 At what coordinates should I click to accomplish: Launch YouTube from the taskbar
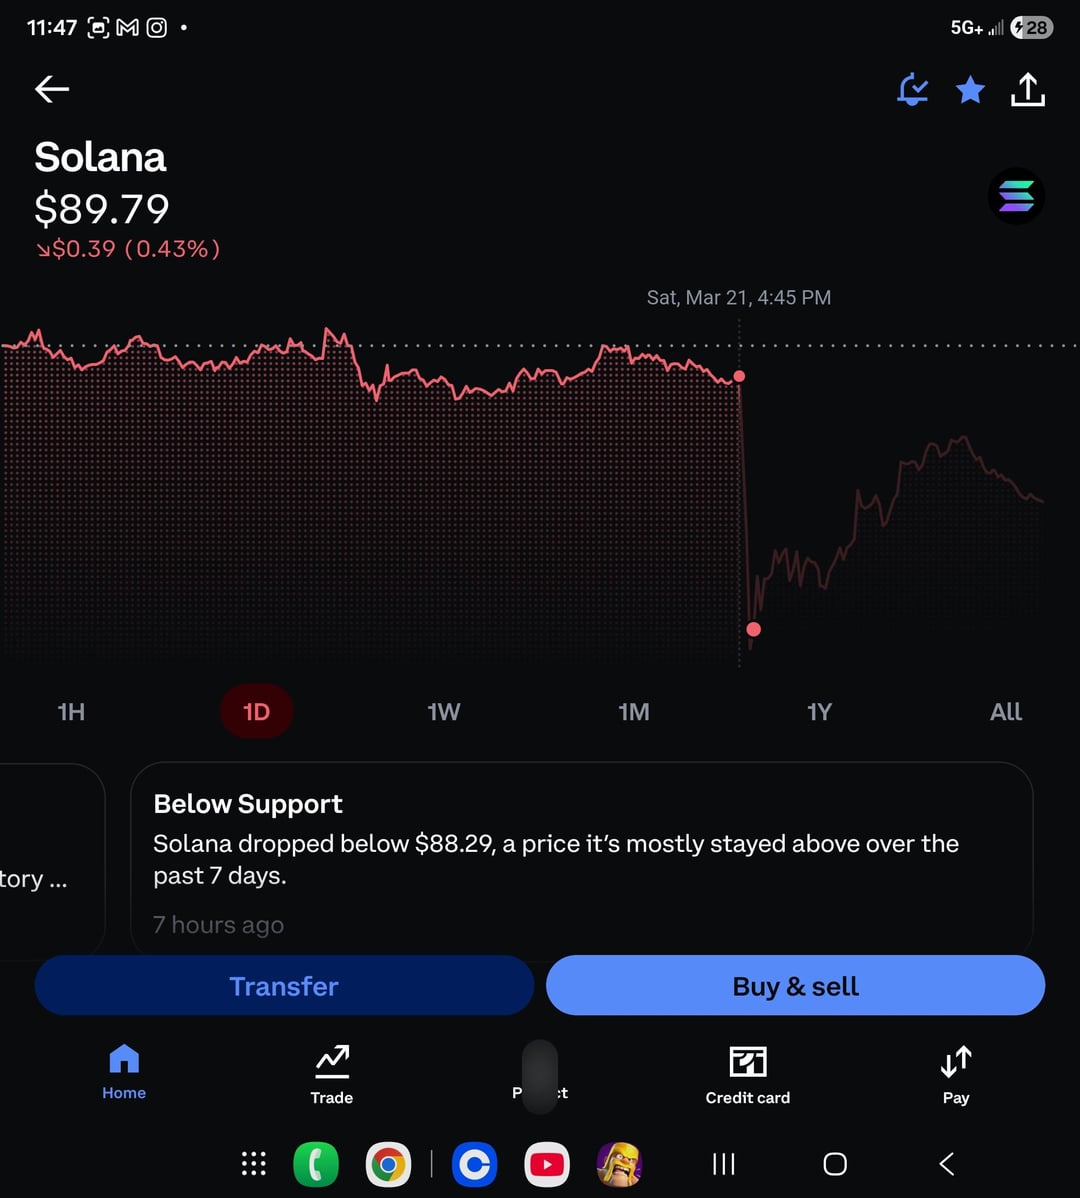546,1164
